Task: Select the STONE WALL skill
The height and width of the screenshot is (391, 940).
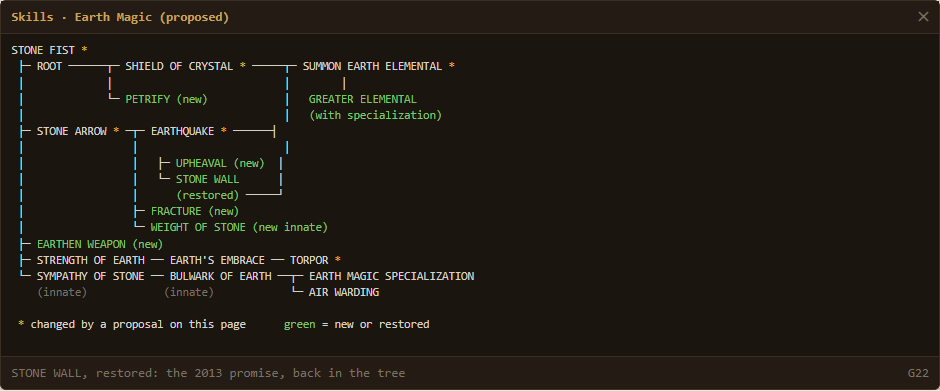Action: coord(207,179)
